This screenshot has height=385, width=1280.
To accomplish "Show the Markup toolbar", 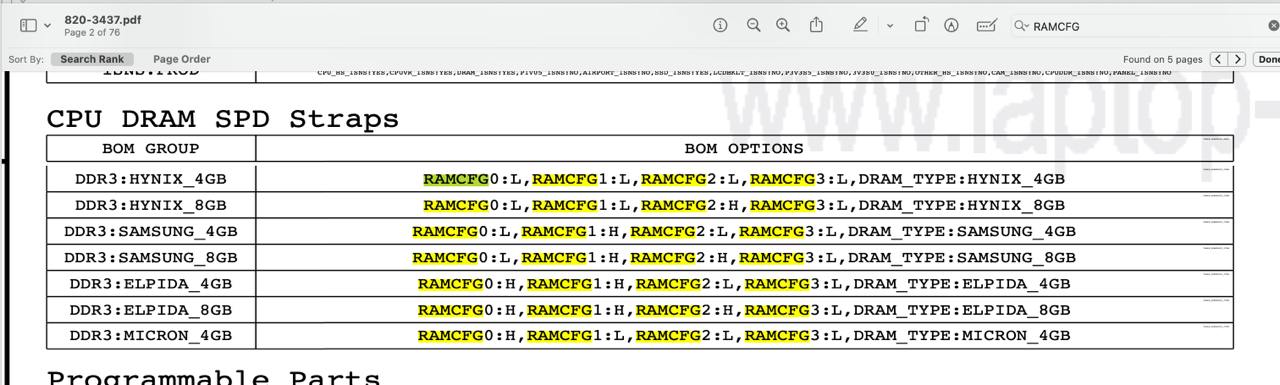I will tap(951, 26).
